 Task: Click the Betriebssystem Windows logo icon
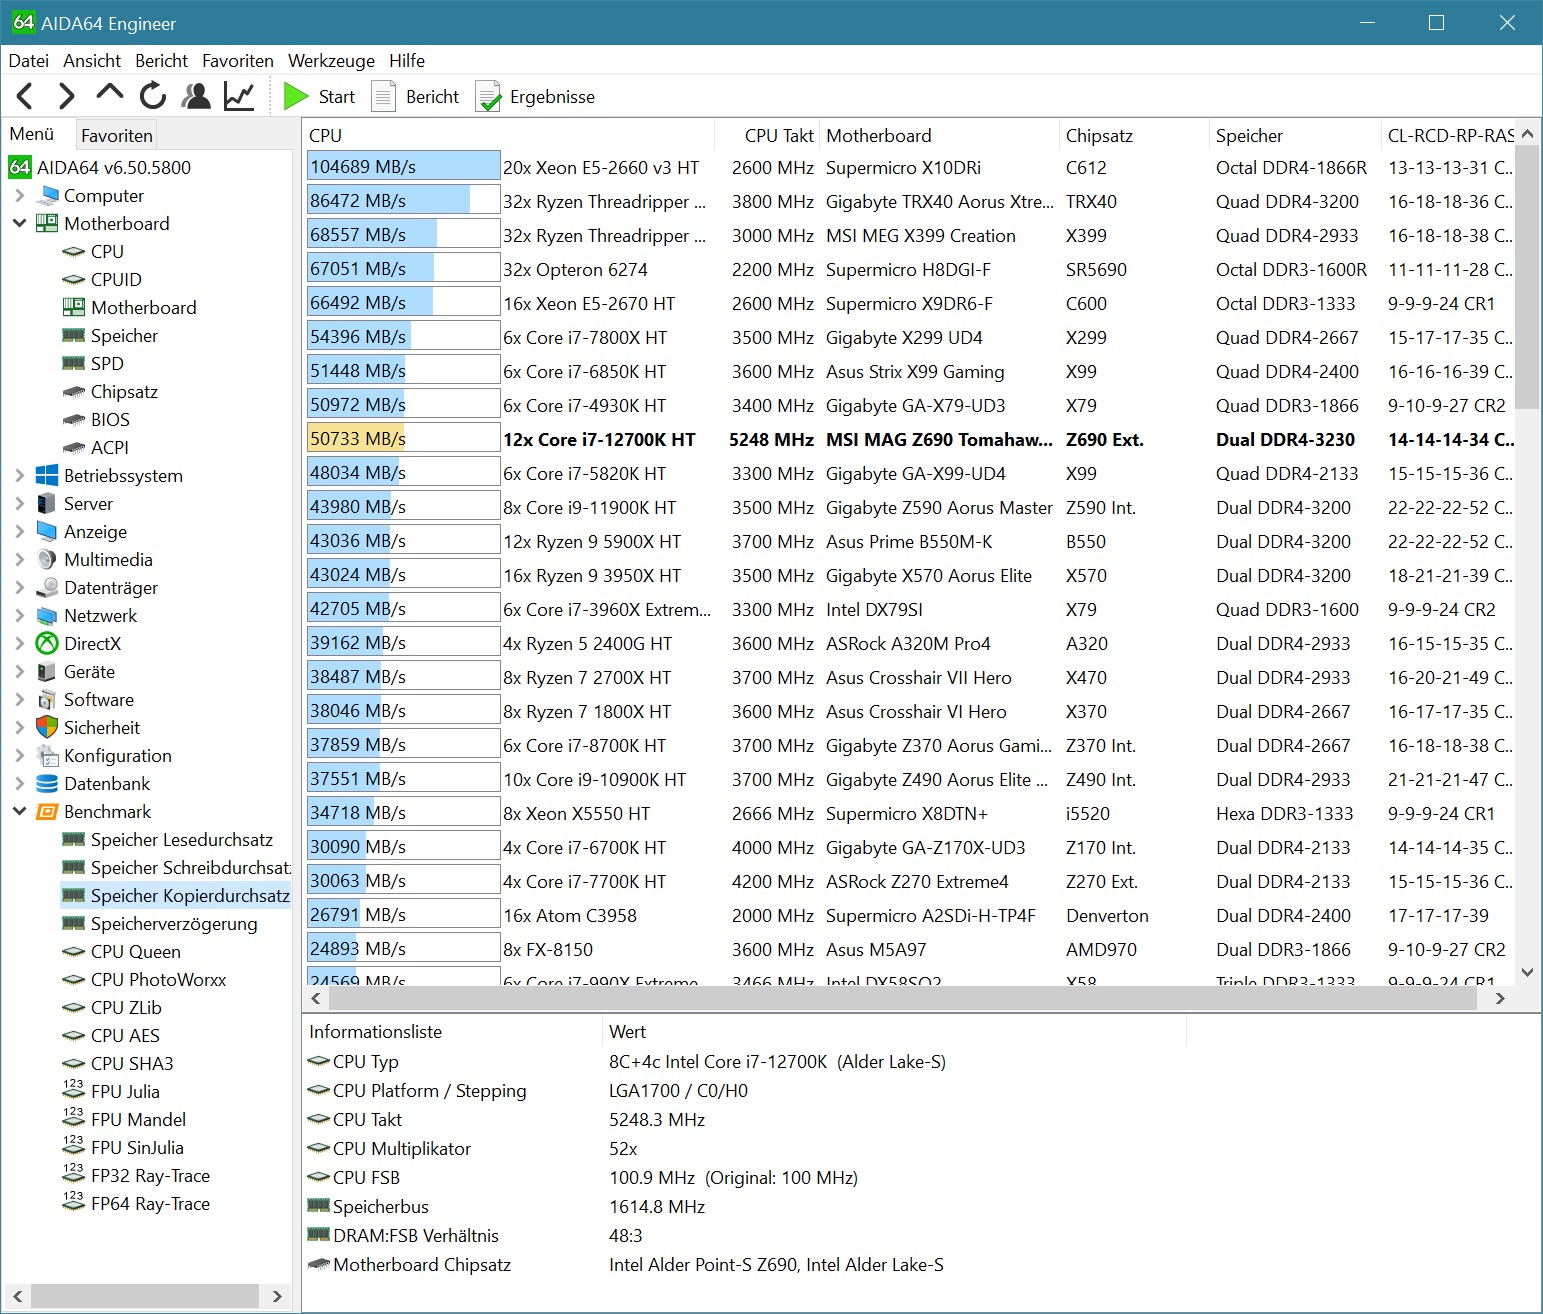(x=47, y=475)
